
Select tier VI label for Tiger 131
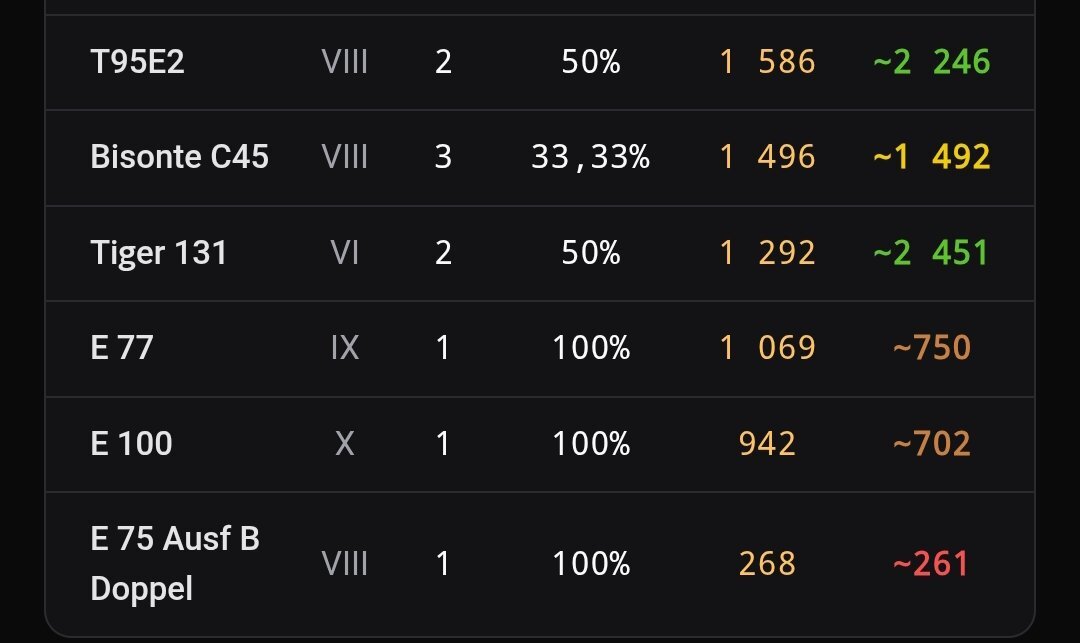tap(344, 253)
